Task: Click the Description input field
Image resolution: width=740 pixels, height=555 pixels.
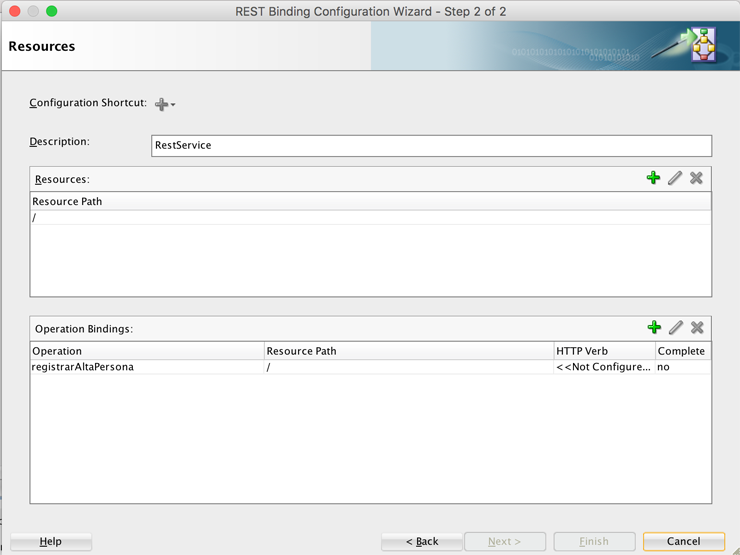Action: (431, 146)
